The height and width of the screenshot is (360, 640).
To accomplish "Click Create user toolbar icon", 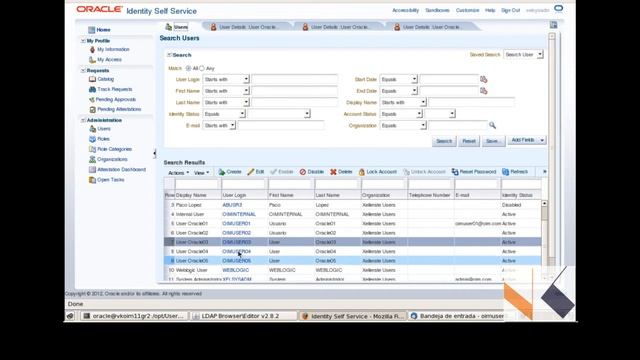I will pos(222,172).
